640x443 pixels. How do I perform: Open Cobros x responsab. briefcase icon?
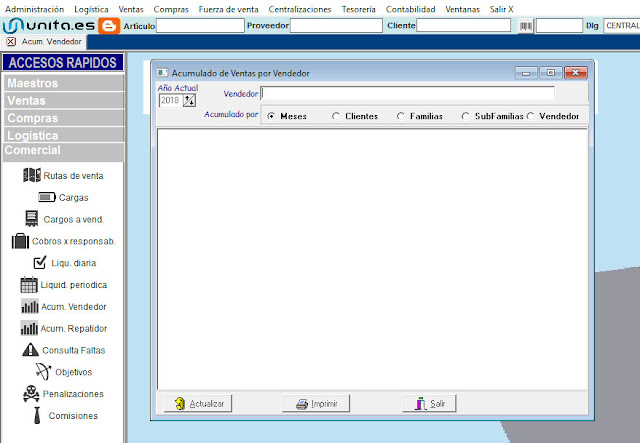tap(20, 241)
